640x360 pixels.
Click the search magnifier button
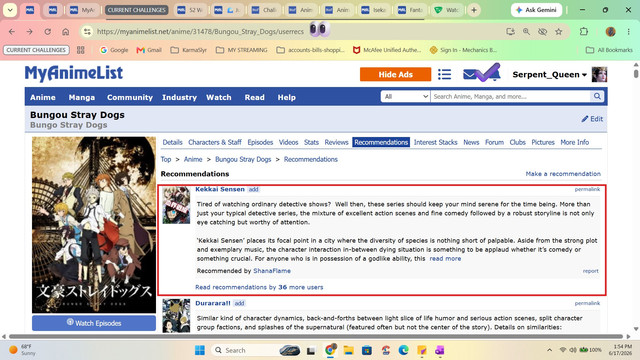tap(597, 96)
